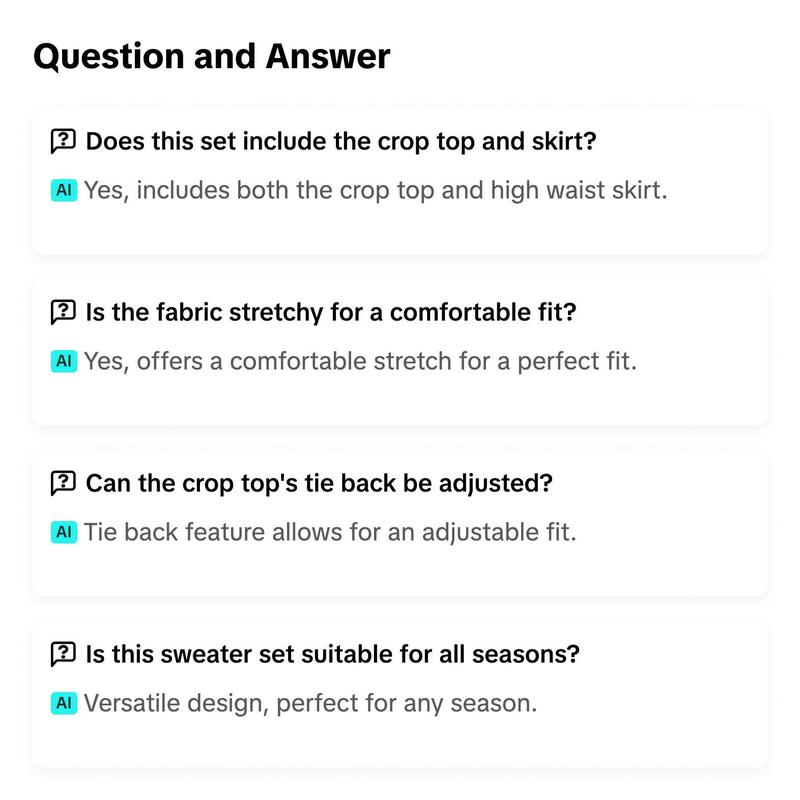Screen dimensions: 800x800
Task: Select answer 'Versatile design, perfect for any season.'
Action: click(310, 703)
